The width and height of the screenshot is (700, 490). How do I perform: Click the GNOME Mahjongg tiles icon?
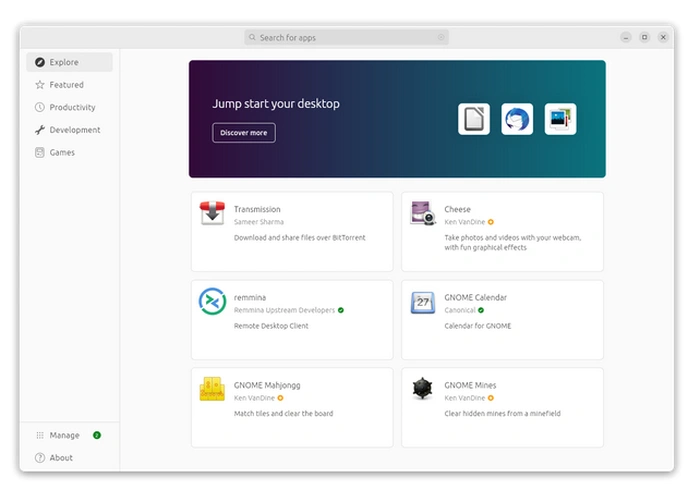click(x=212, y=389)
